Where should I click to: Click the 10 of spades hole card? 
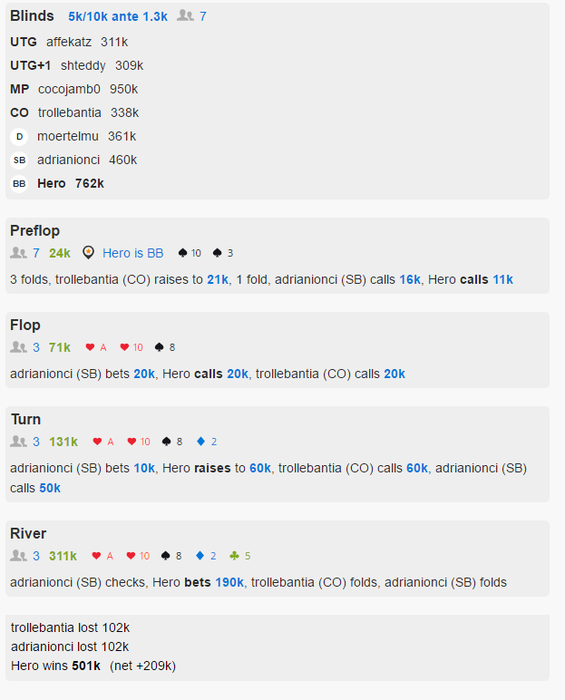click(190, 253)
